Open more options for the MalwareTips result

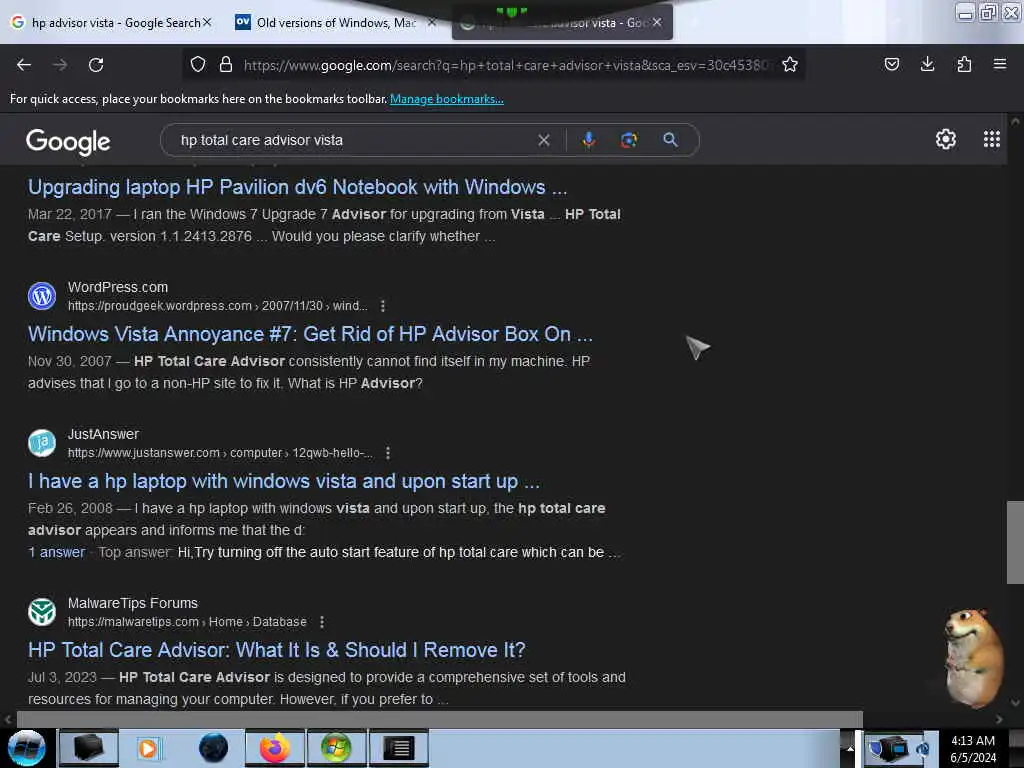pos(322,622)
